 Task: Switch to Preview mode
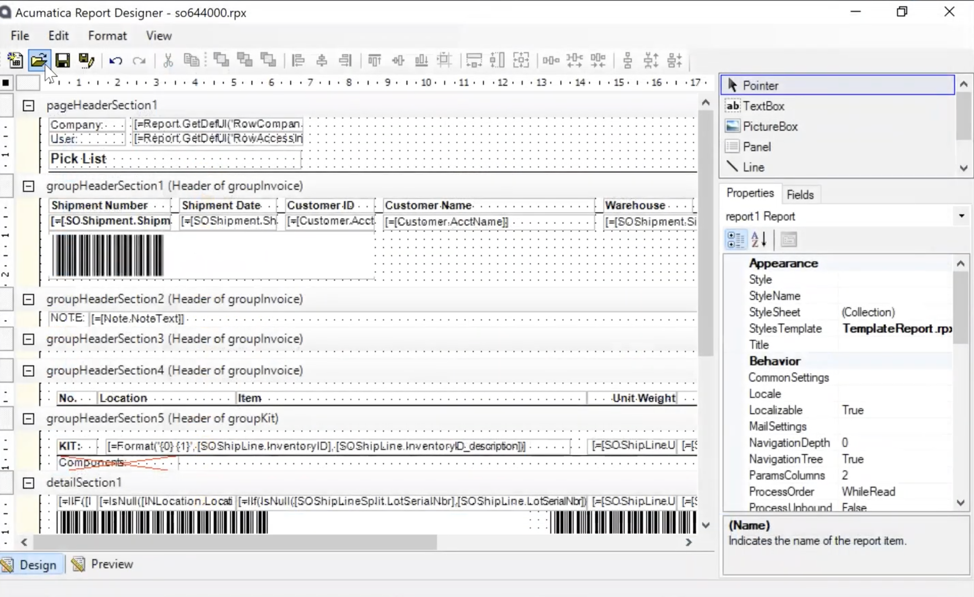coord(102,564)
